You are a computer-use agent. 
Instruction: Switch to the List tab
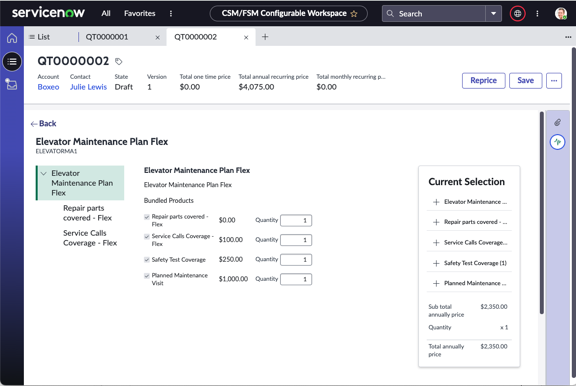click(x=40, y=37)
